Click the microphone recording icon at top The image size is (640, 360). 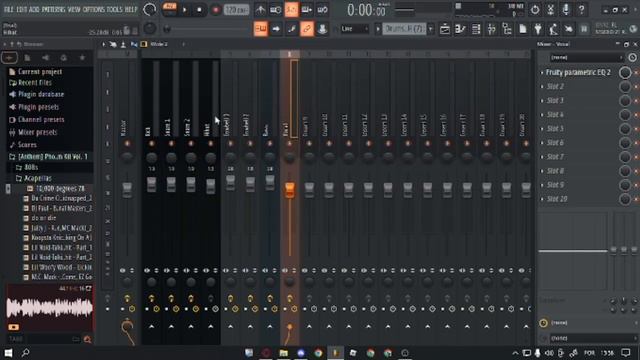coord(566,9)
